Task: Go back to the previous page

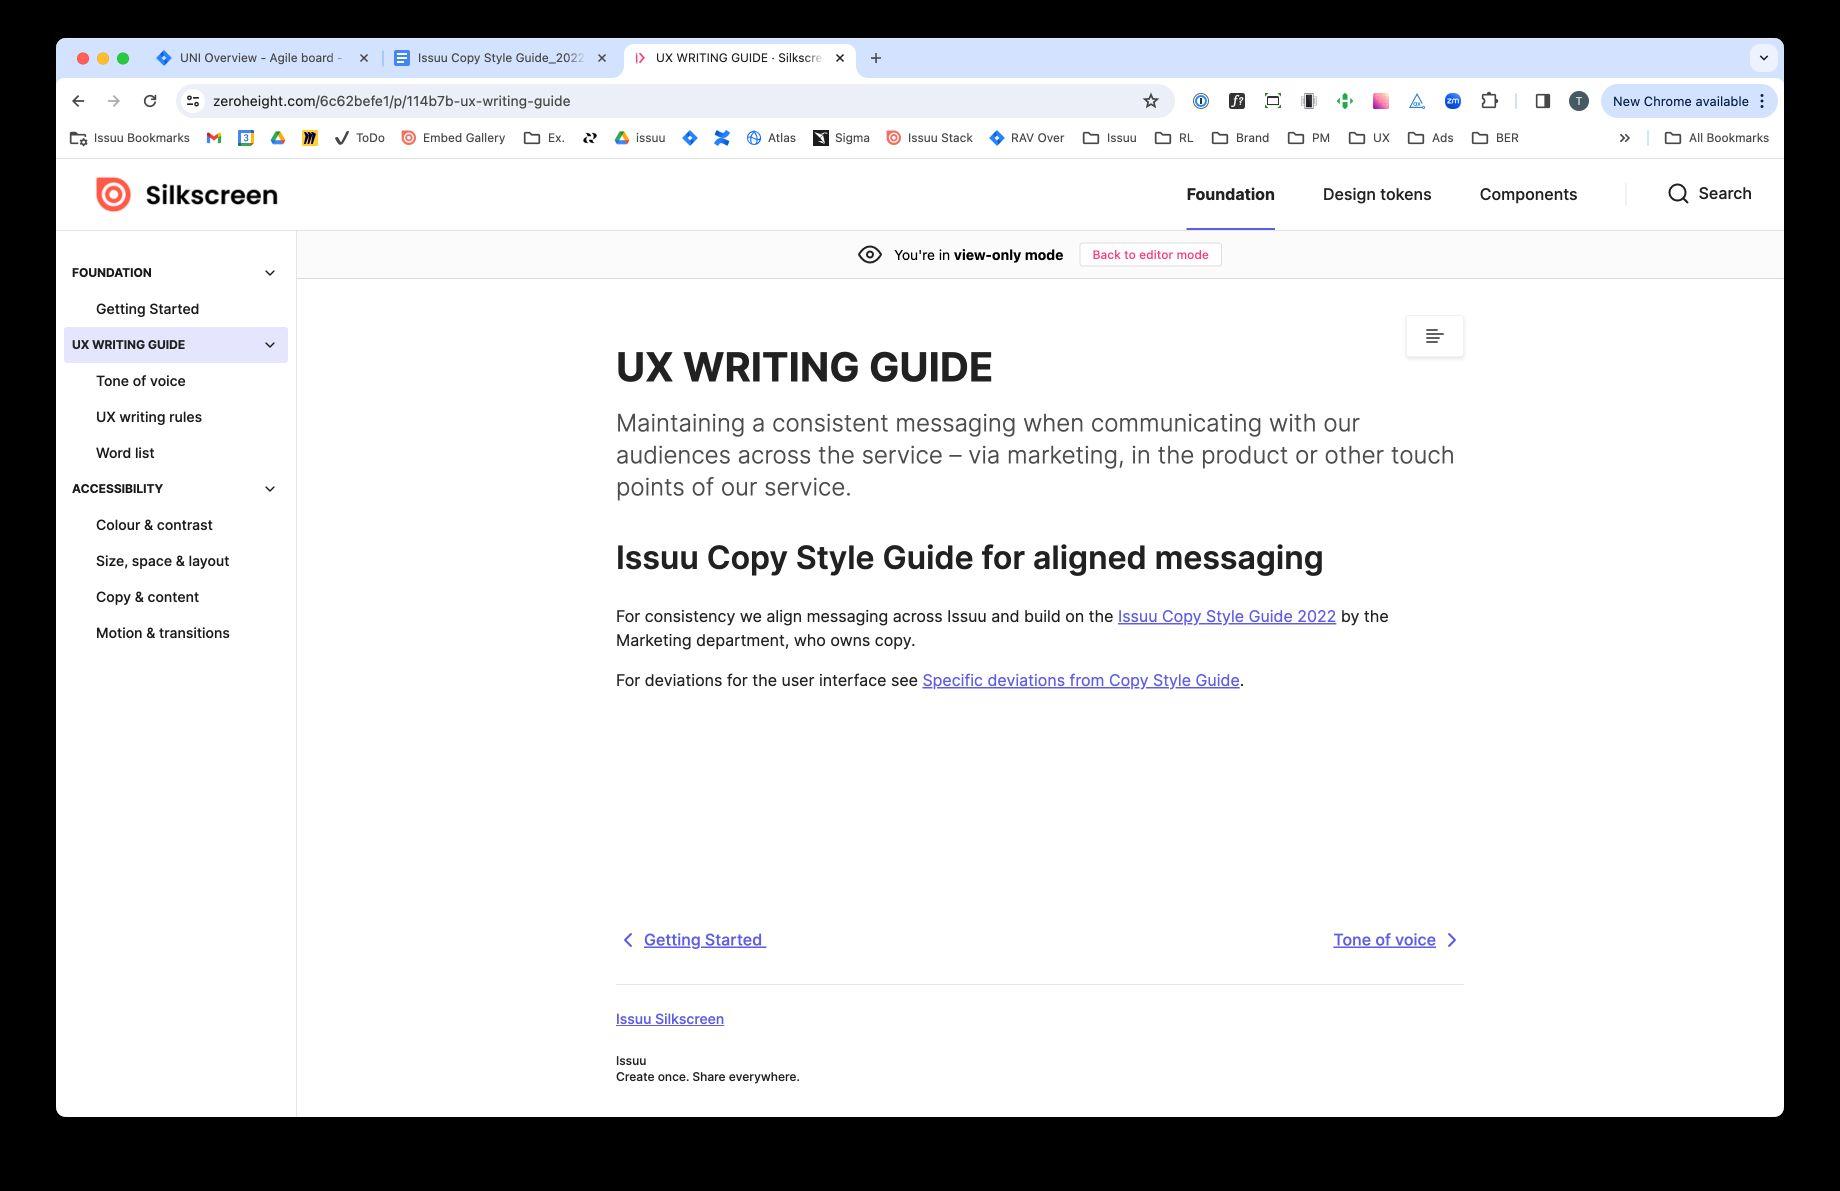Action: tap(78, 101)
